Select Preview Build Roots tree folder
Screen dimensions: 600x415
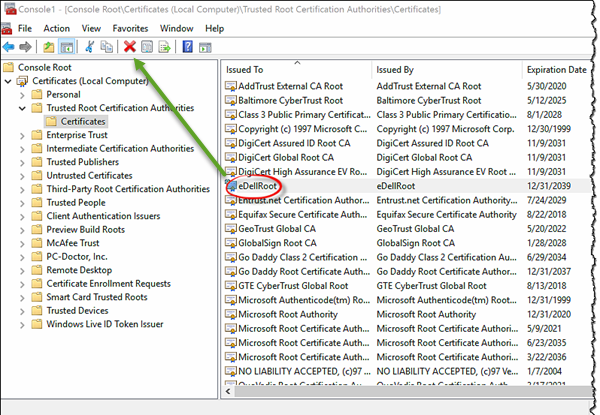86,229
